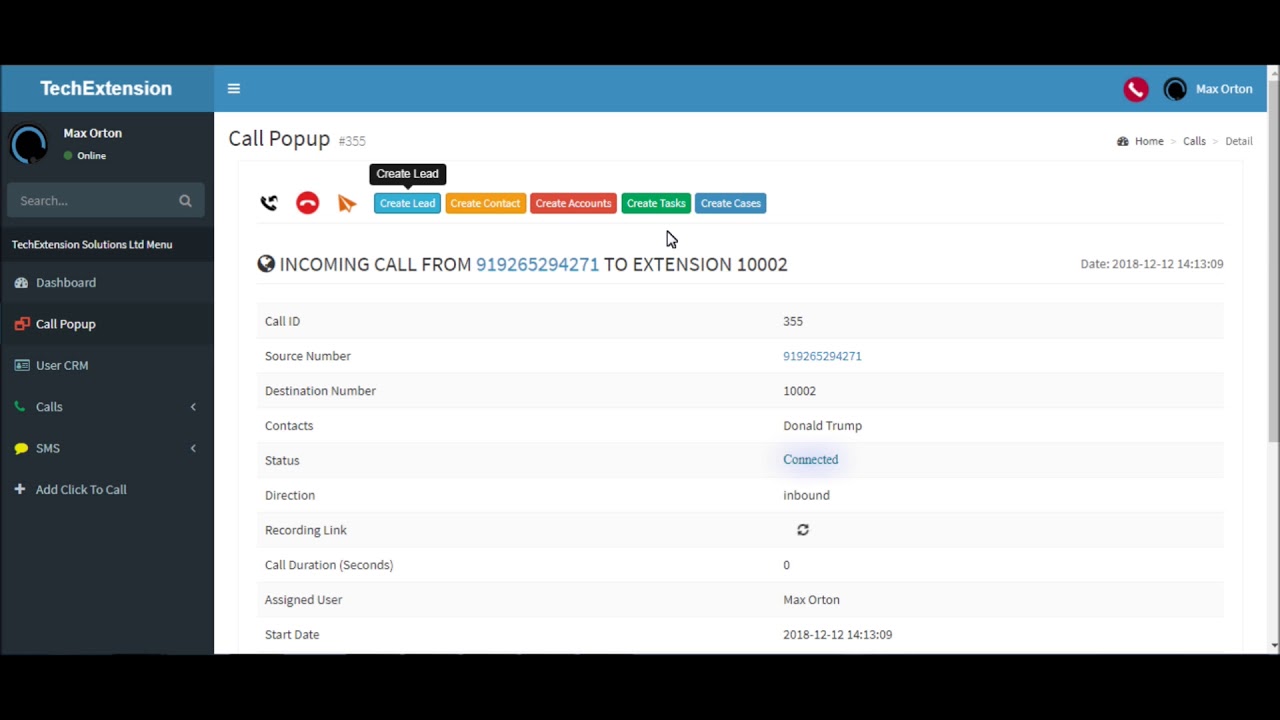
Task: Click the orange transfer call arrow icon
Action: 346,203
